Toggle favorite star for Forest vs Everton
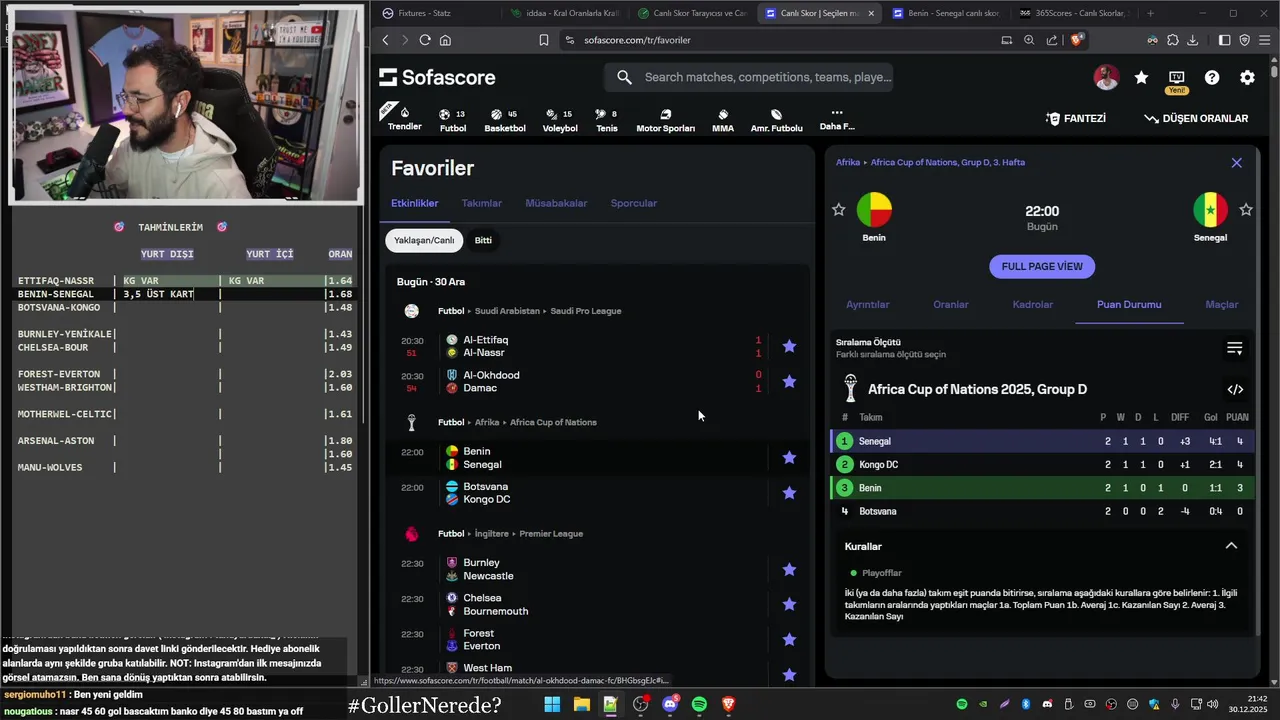This screenshot has width=1280, height=720. (789, 639)
